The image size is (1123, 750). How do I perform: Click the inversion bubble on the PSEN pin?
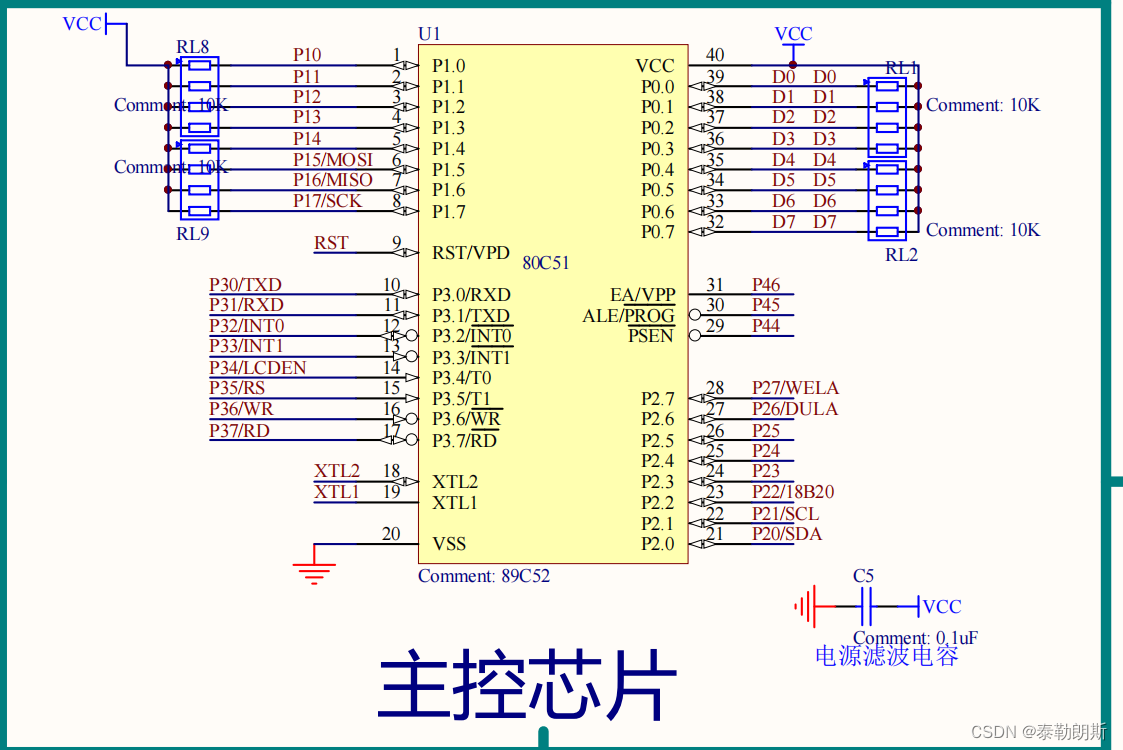point(695,335)
